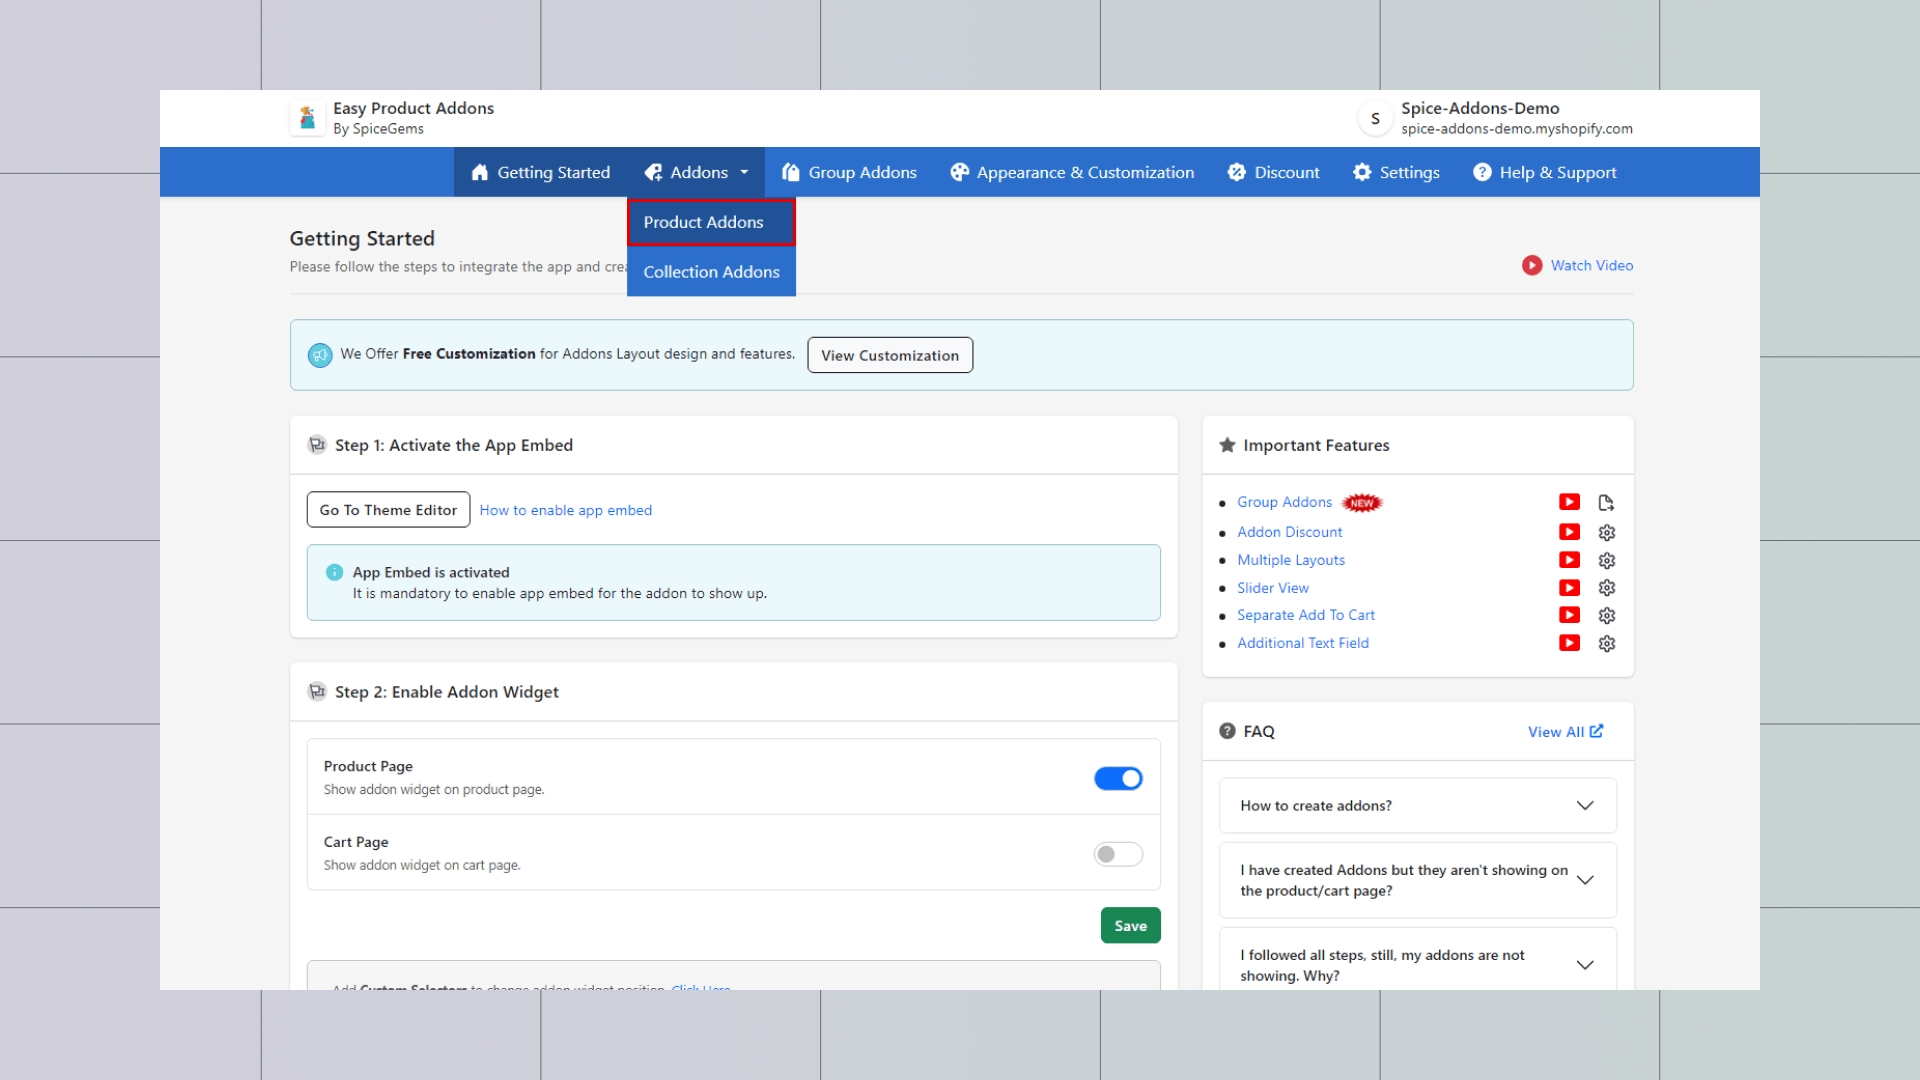Image resolution: width=1920 pixels, height=1080 pixels.
Task: Click gear icon for Separate Add To Cart
Action: (x=1606, y=615)
